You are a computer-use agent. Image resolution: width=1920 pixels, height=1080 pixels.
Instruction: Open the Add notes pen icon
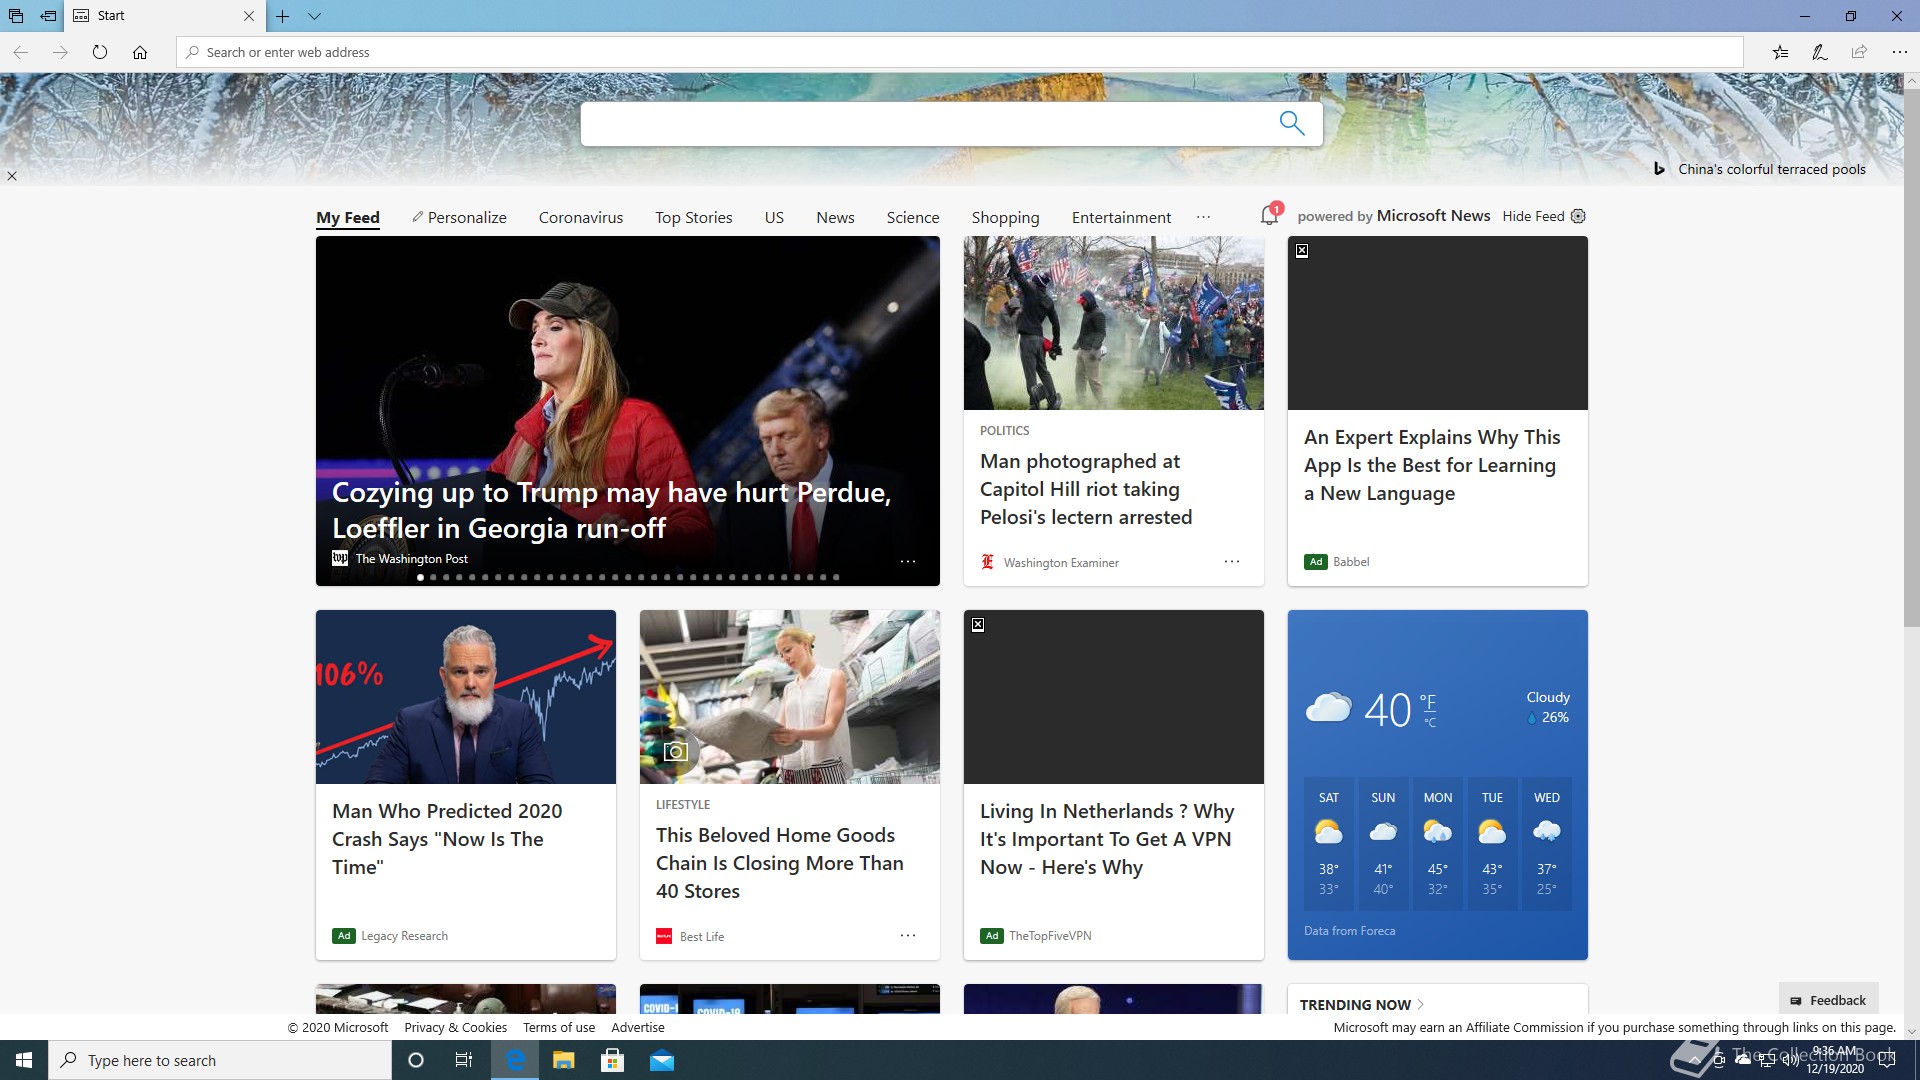coord(1820,52)
